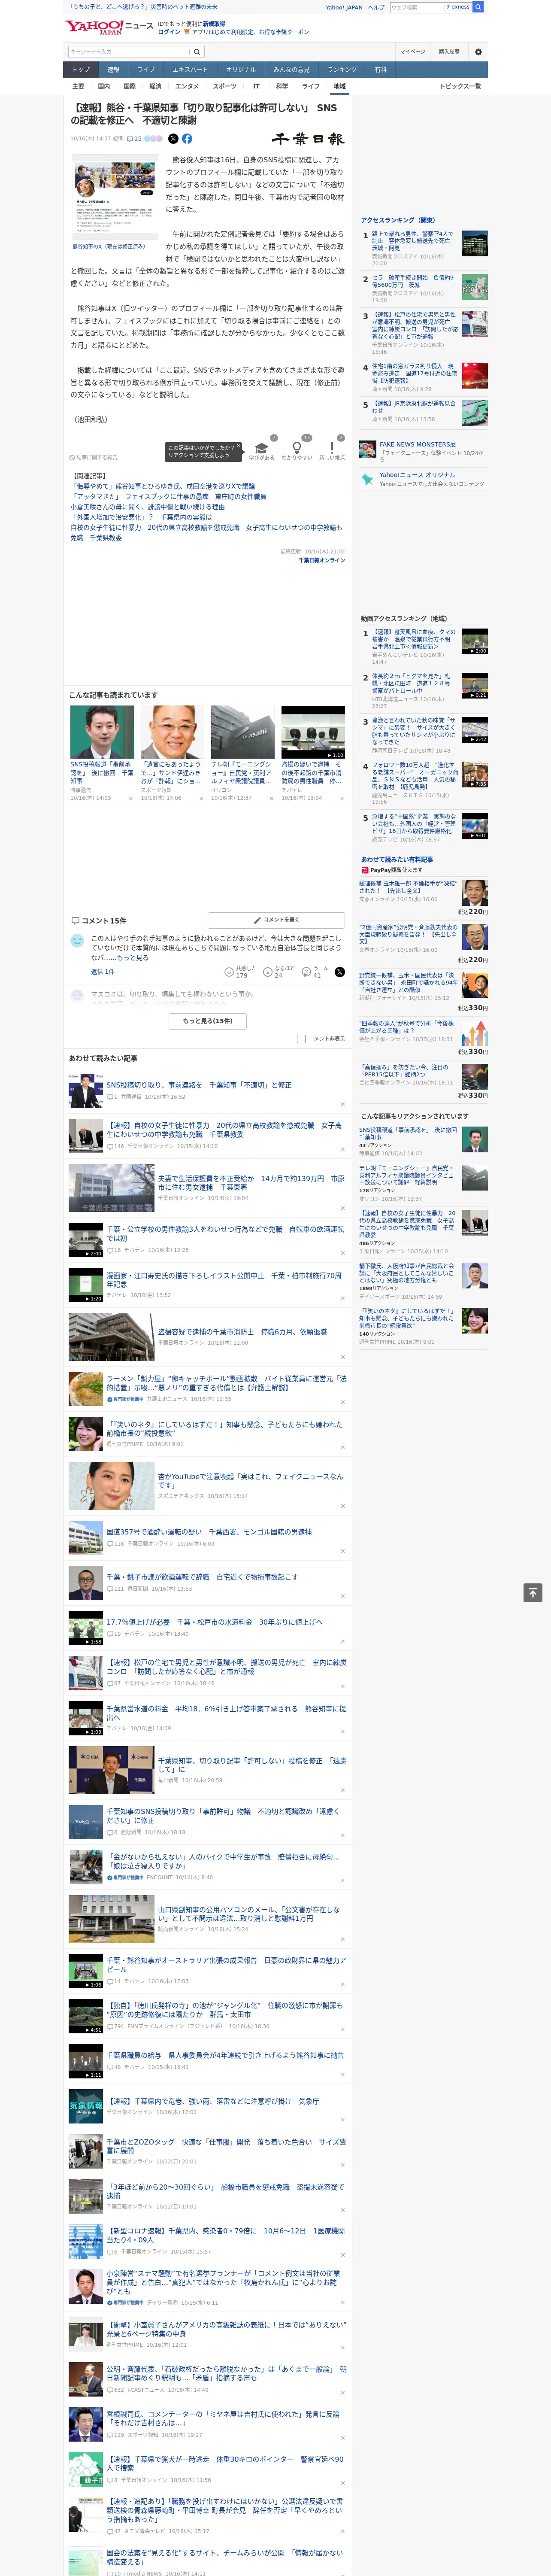The width and height of the screenshot is (551, 2576).
Task: Open settings via the gear icon
Action: (478, 51)
